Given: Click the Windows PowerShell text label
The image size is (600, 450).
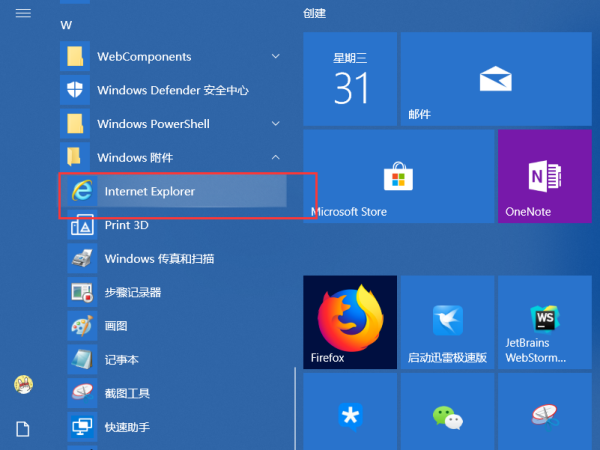Looking at the screenshot, I should 153,124.
